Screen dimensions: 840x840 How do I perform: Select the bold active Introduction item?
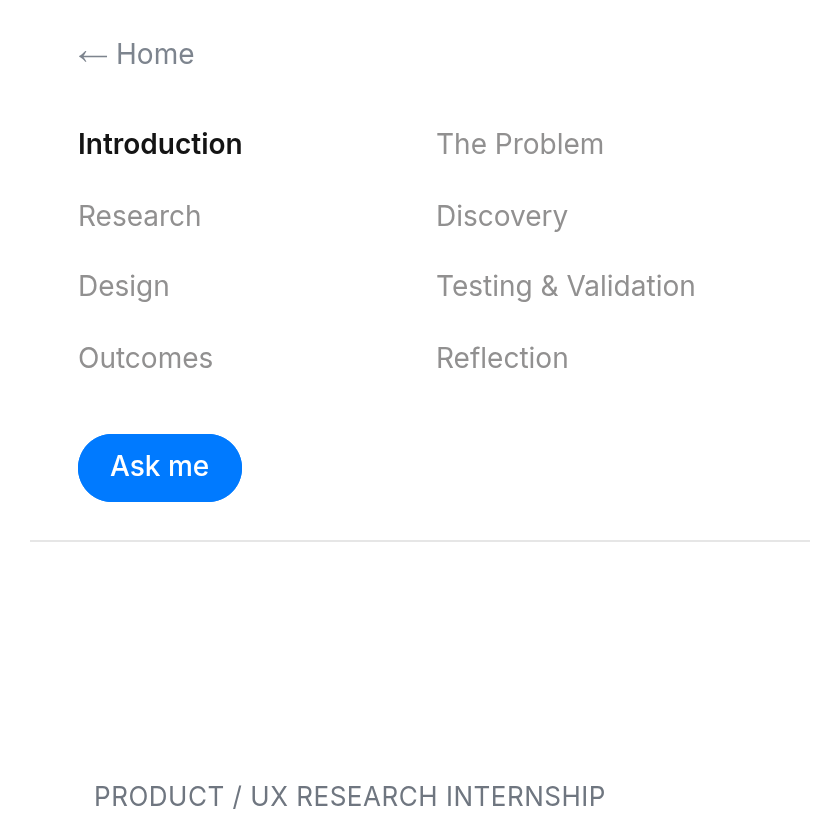[160, 144]
